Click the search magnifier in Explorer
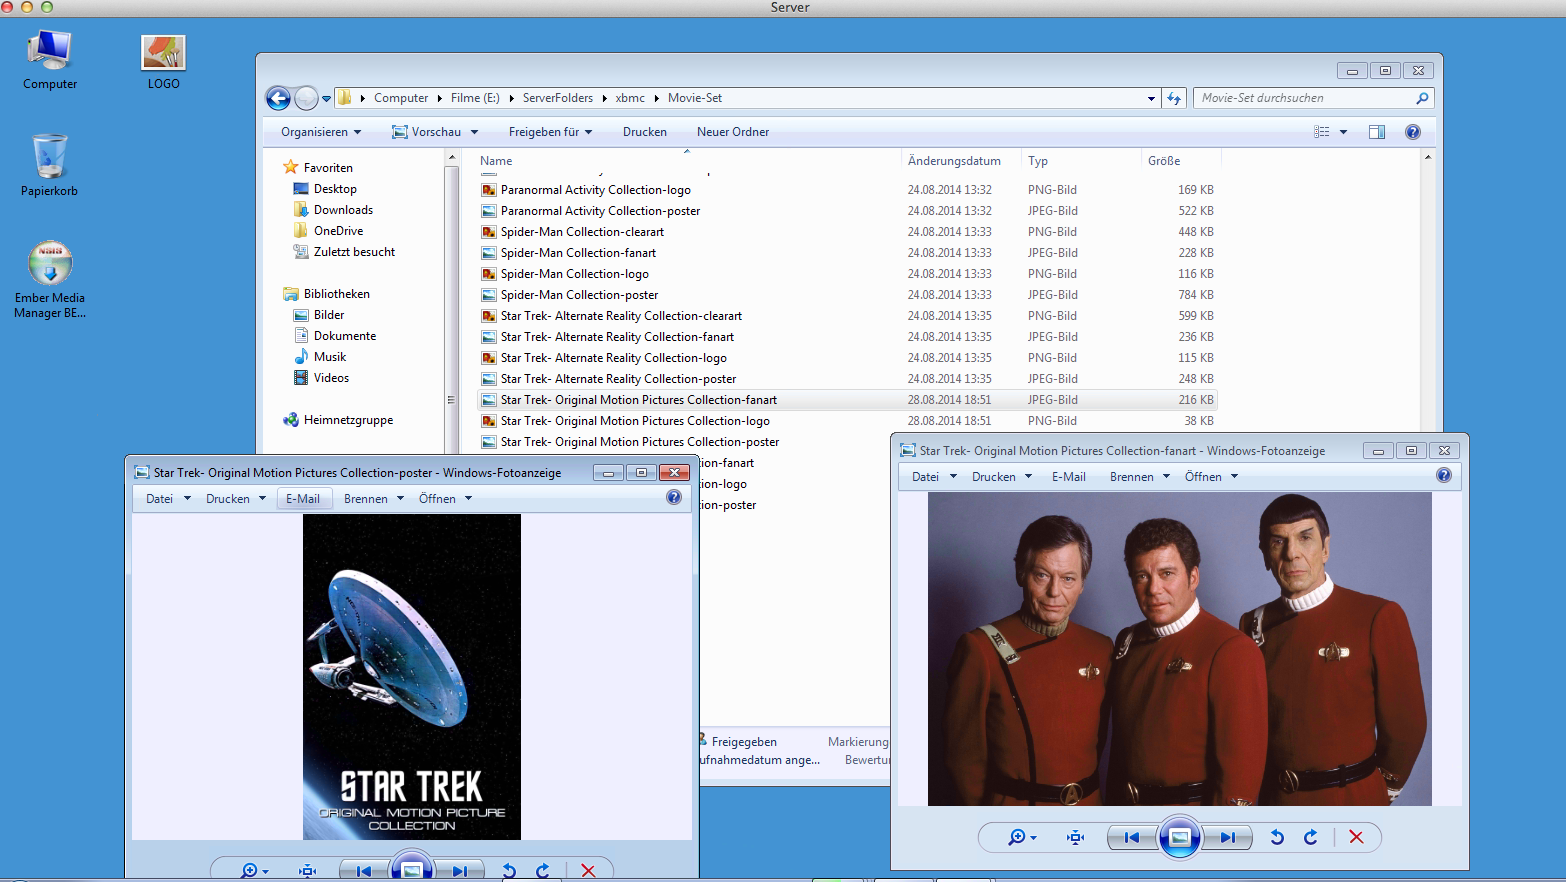The height and width of the screenshot is (882, 1566). (x=1422, y=98)
